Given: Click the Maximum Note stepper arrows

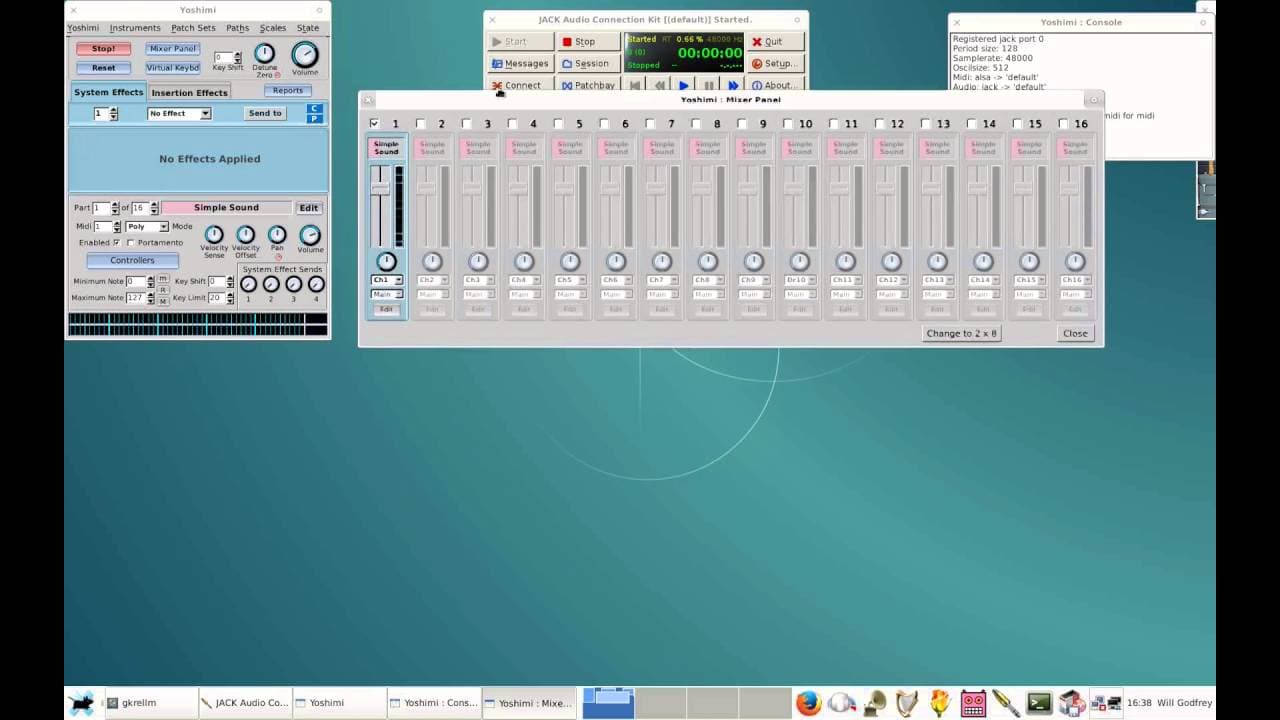Looking at the screenshot, I should coord(151,298).
